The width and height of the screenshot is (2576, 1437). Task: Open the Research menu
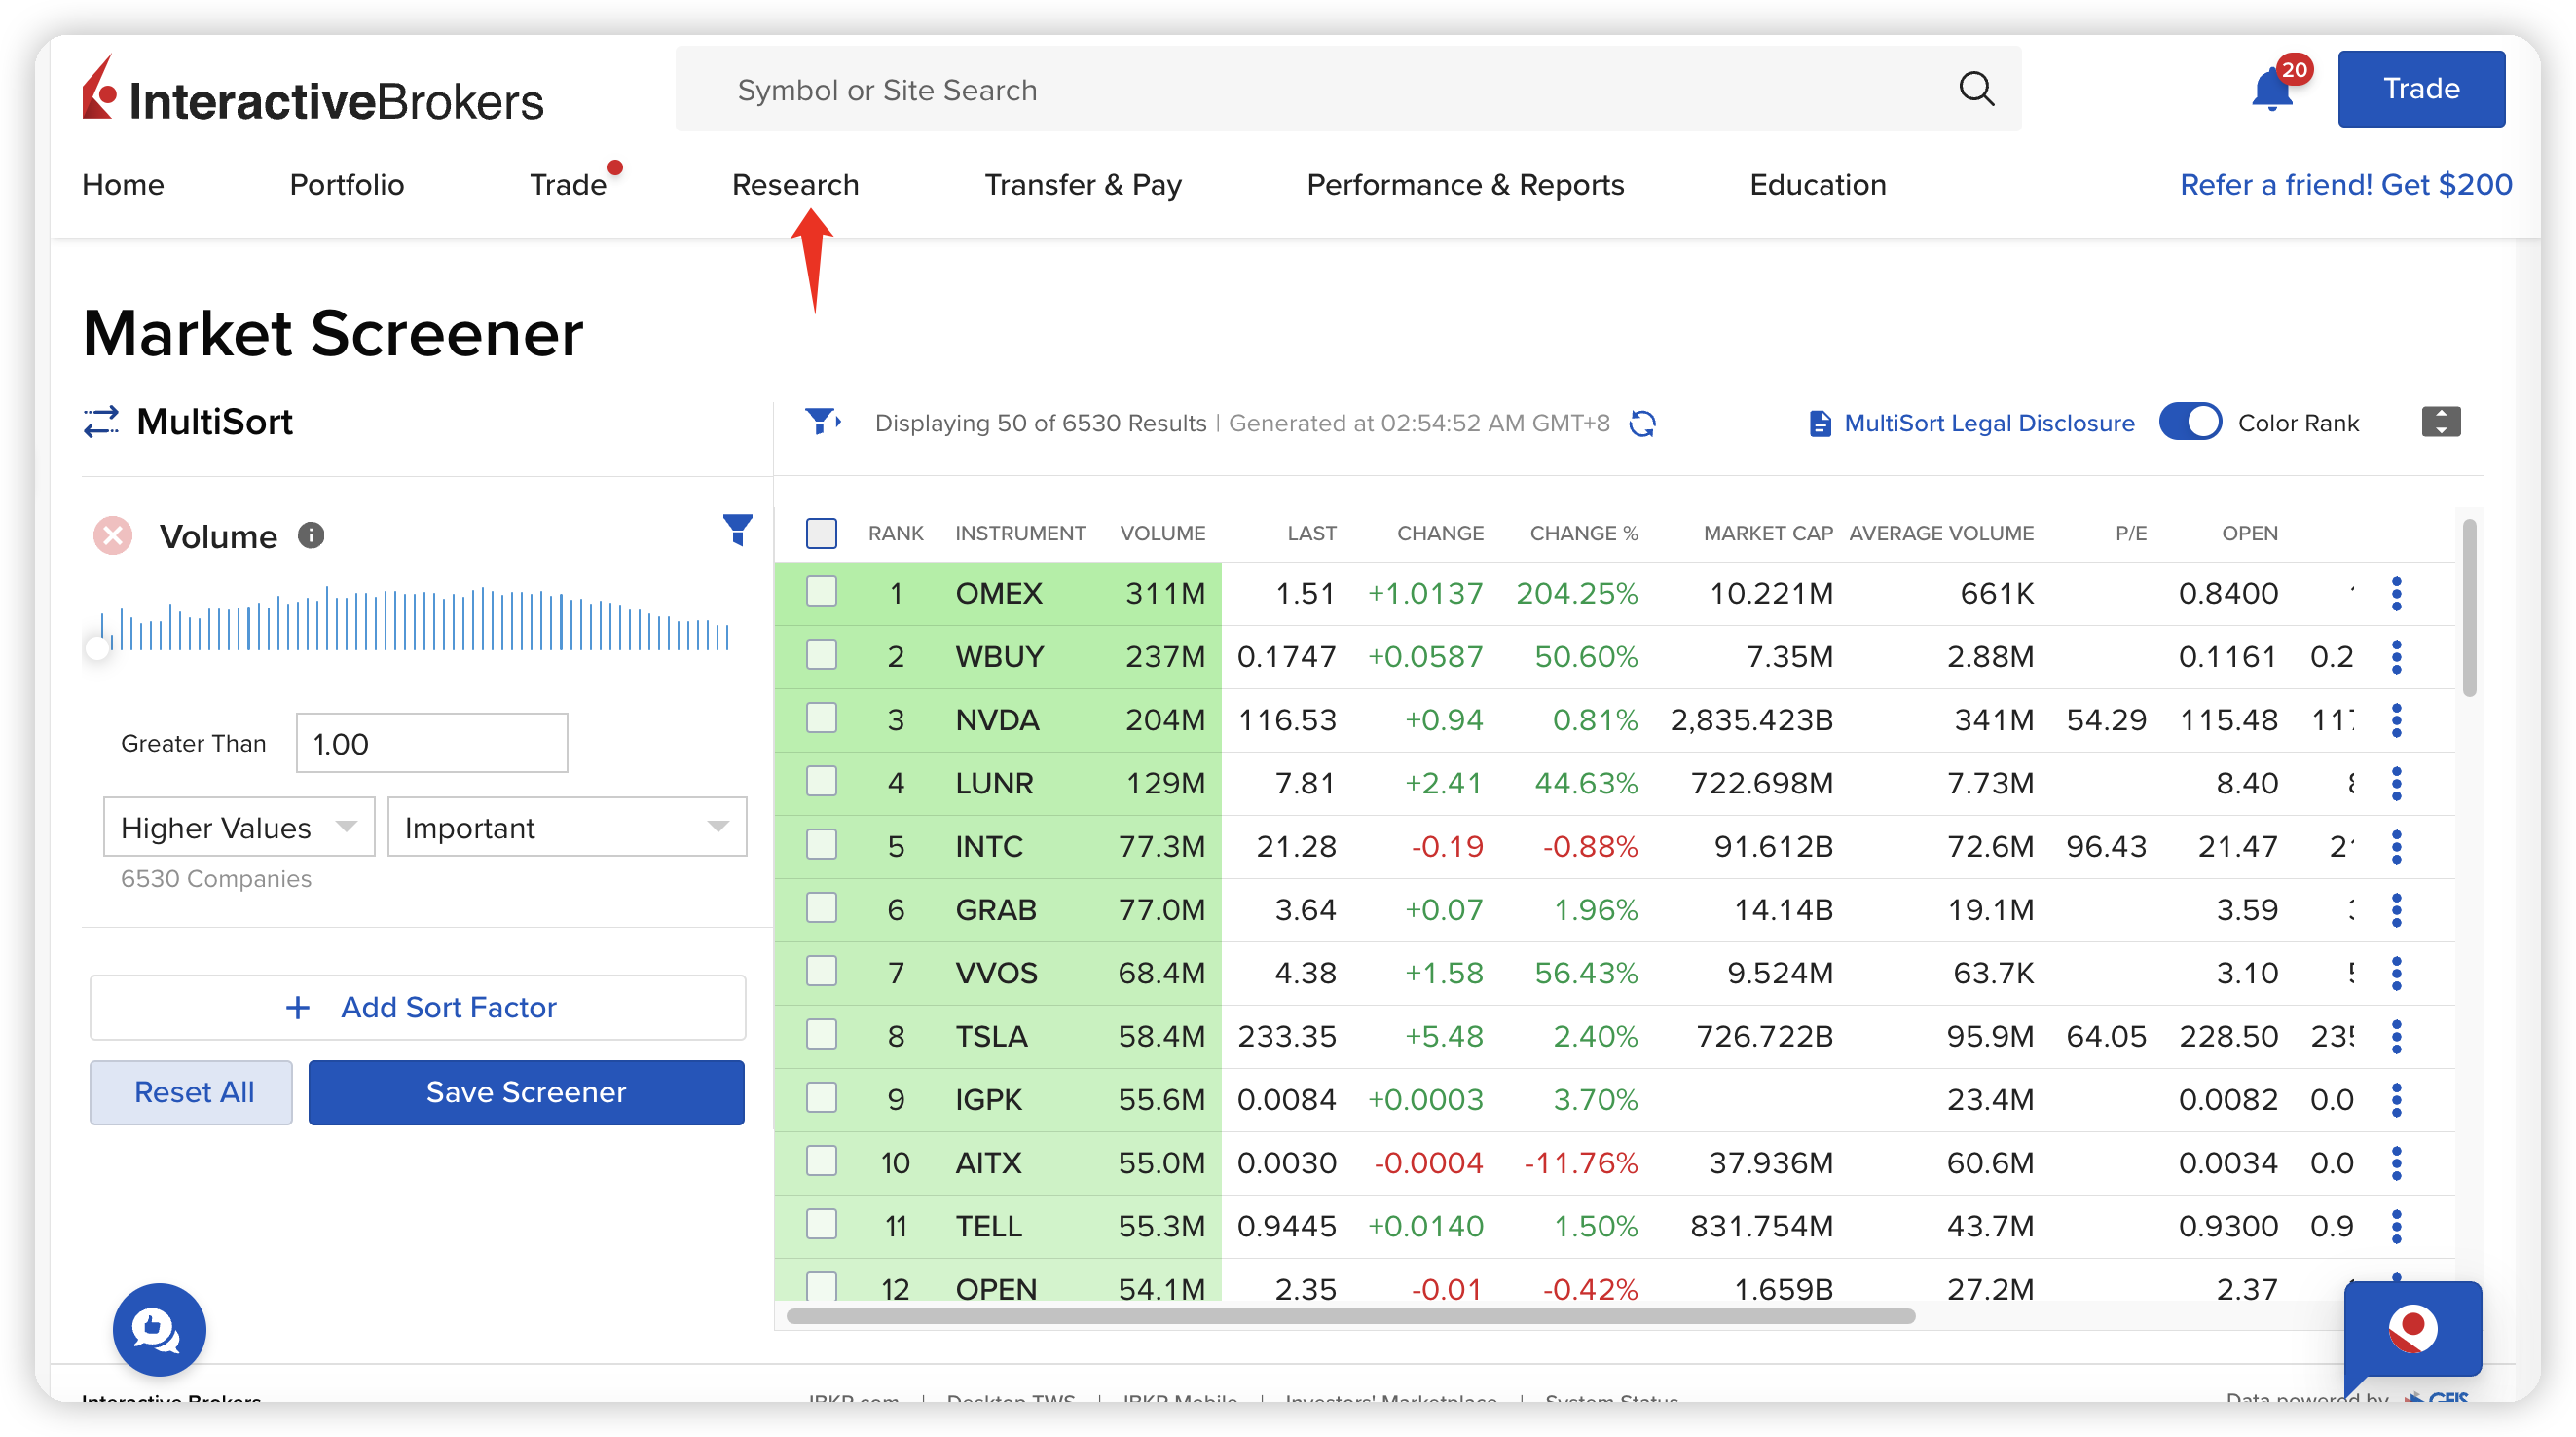[x=795, y=185]
